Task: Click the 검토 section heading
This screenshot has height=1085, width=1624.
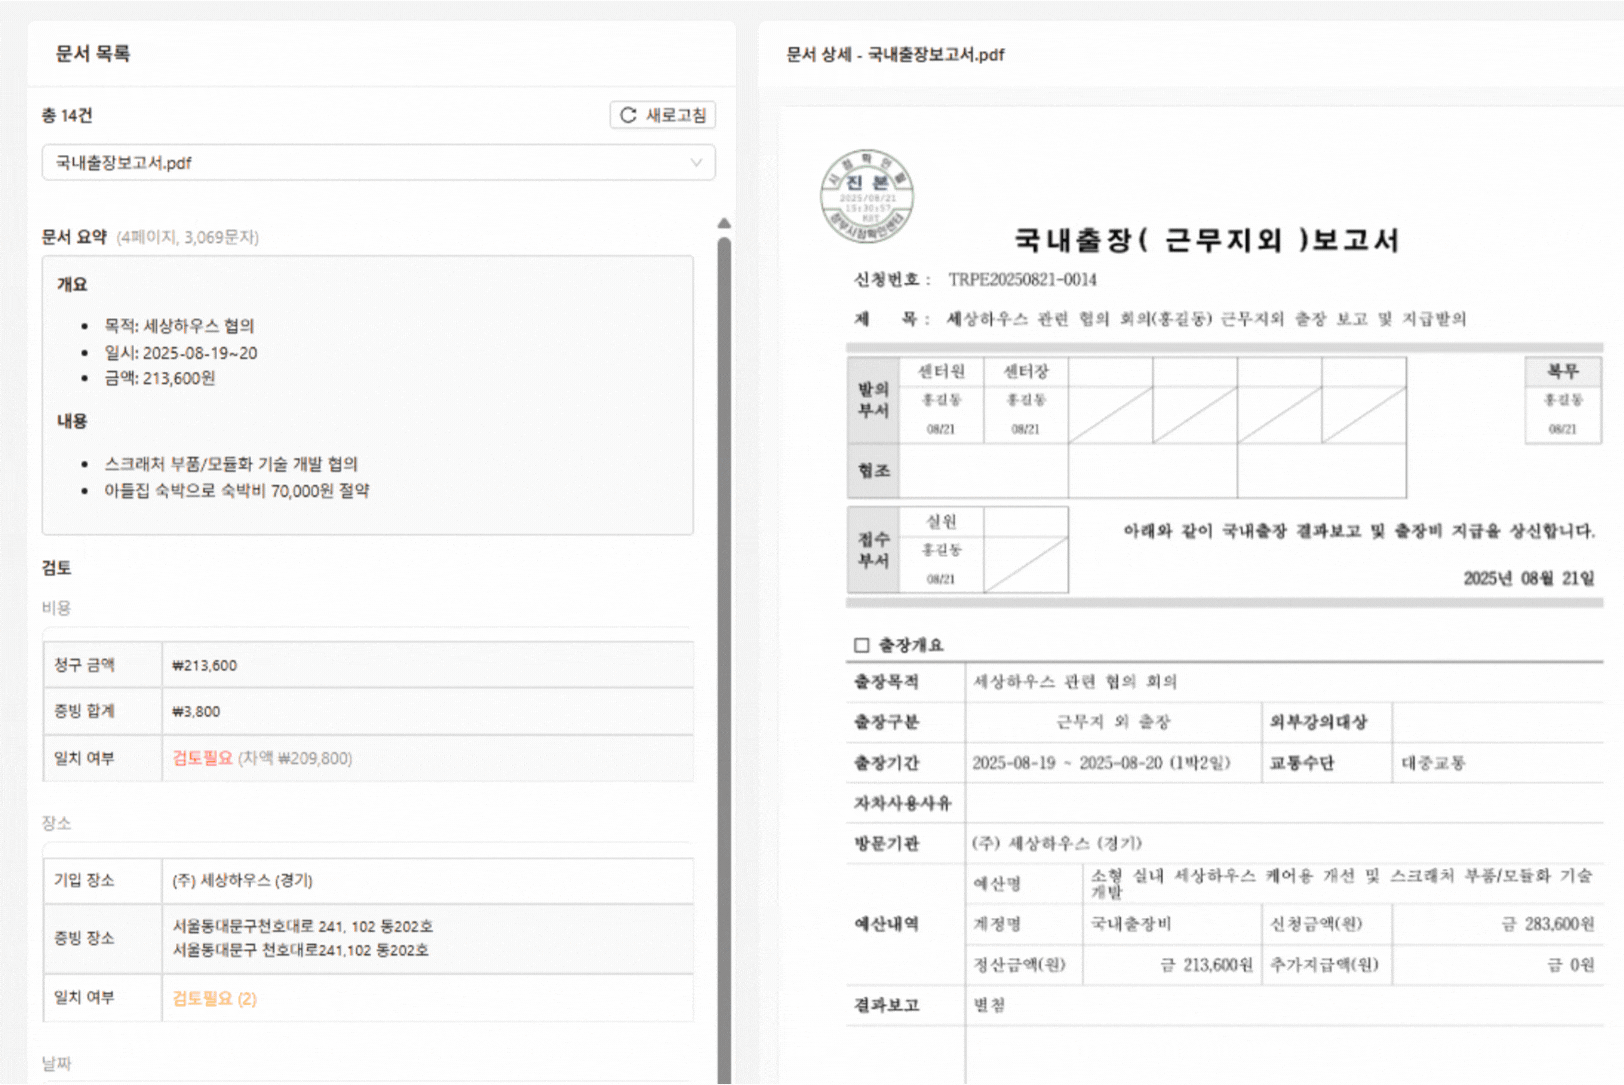Action: point(57,568)
